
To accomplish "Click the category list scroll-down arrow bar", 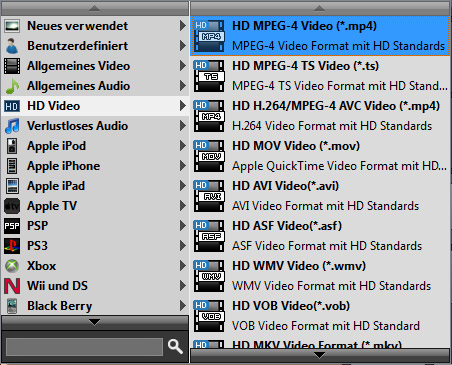I will (95, 323).
